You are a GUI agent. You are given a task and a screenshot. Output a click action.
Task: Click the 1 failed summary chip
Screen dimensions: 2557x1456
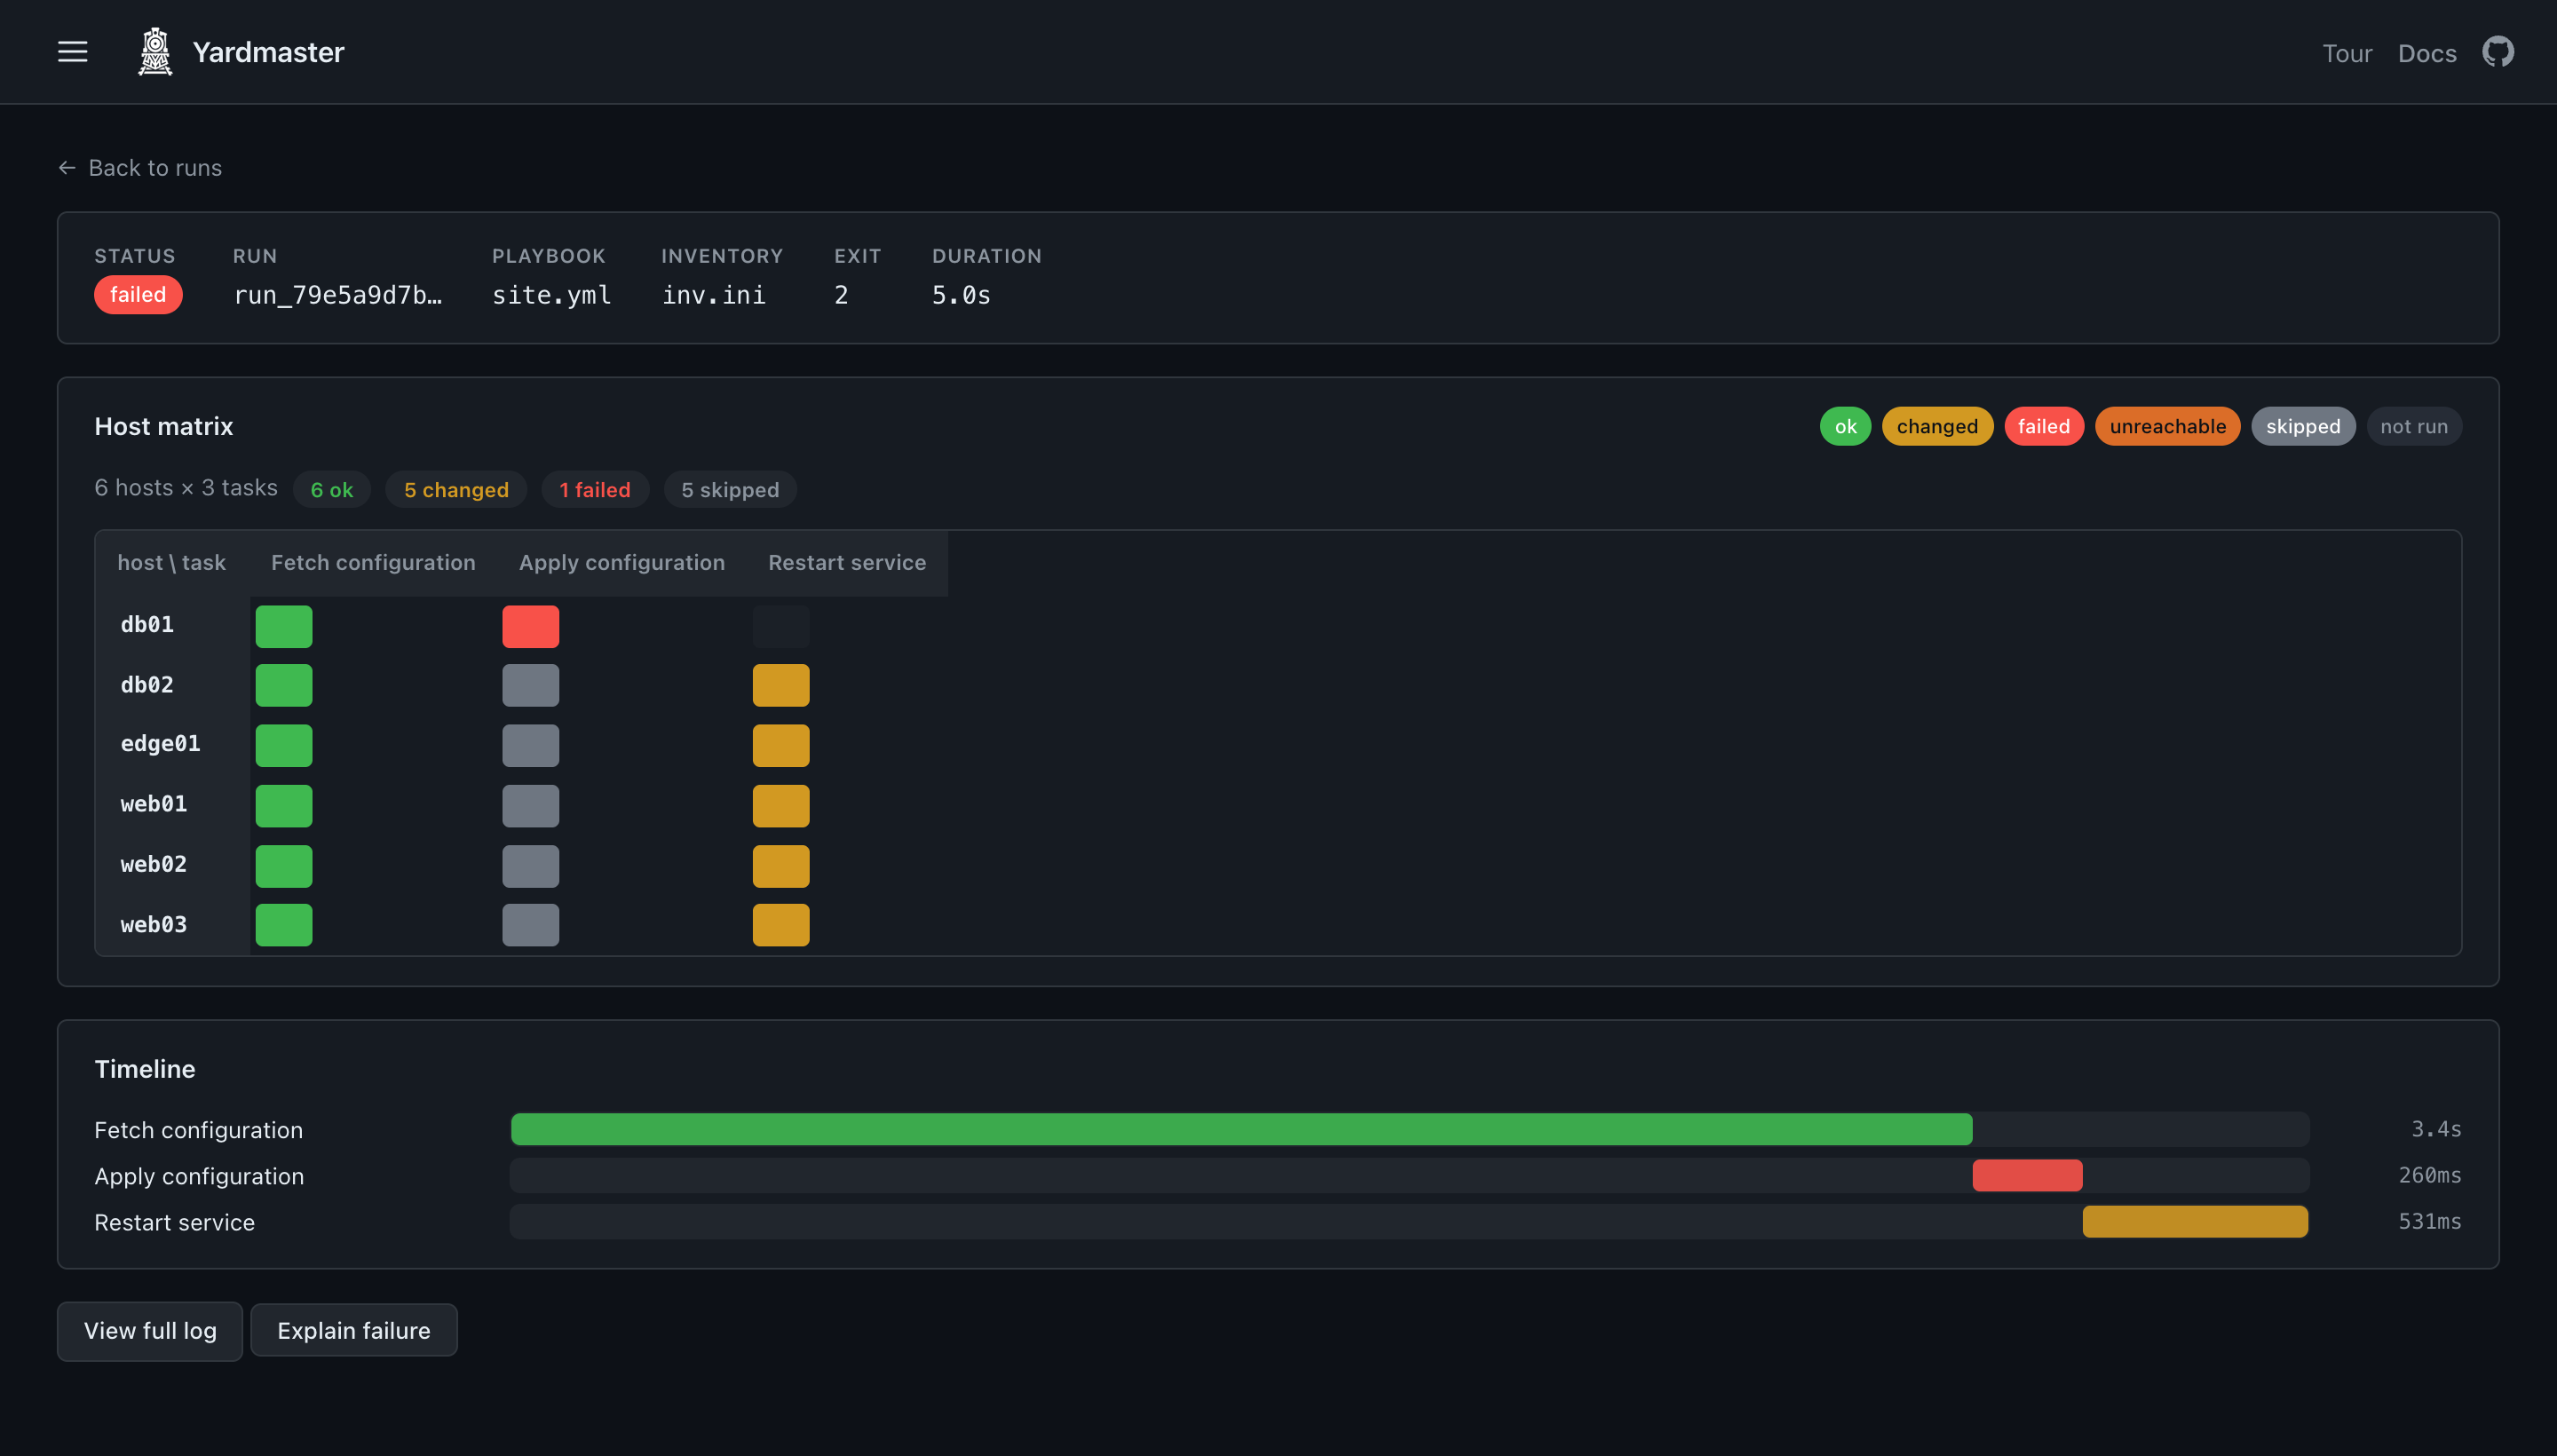(595, 490)
